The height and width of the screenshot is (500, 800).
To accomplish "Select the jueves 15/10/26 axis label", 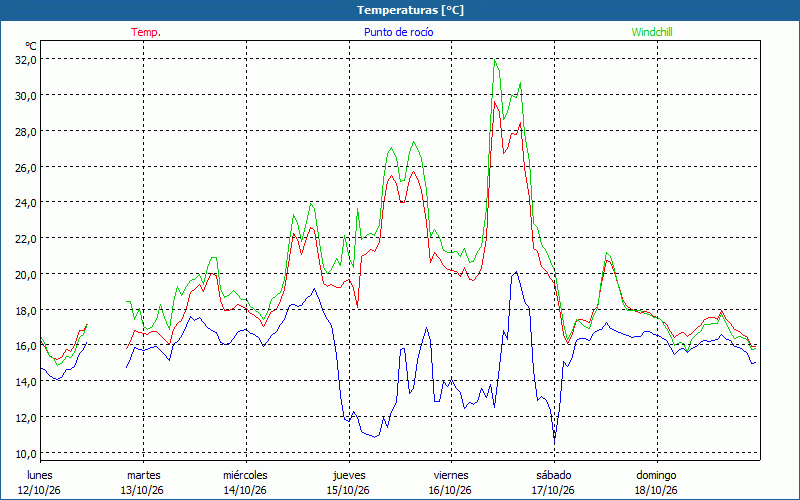I will [348, 483].
